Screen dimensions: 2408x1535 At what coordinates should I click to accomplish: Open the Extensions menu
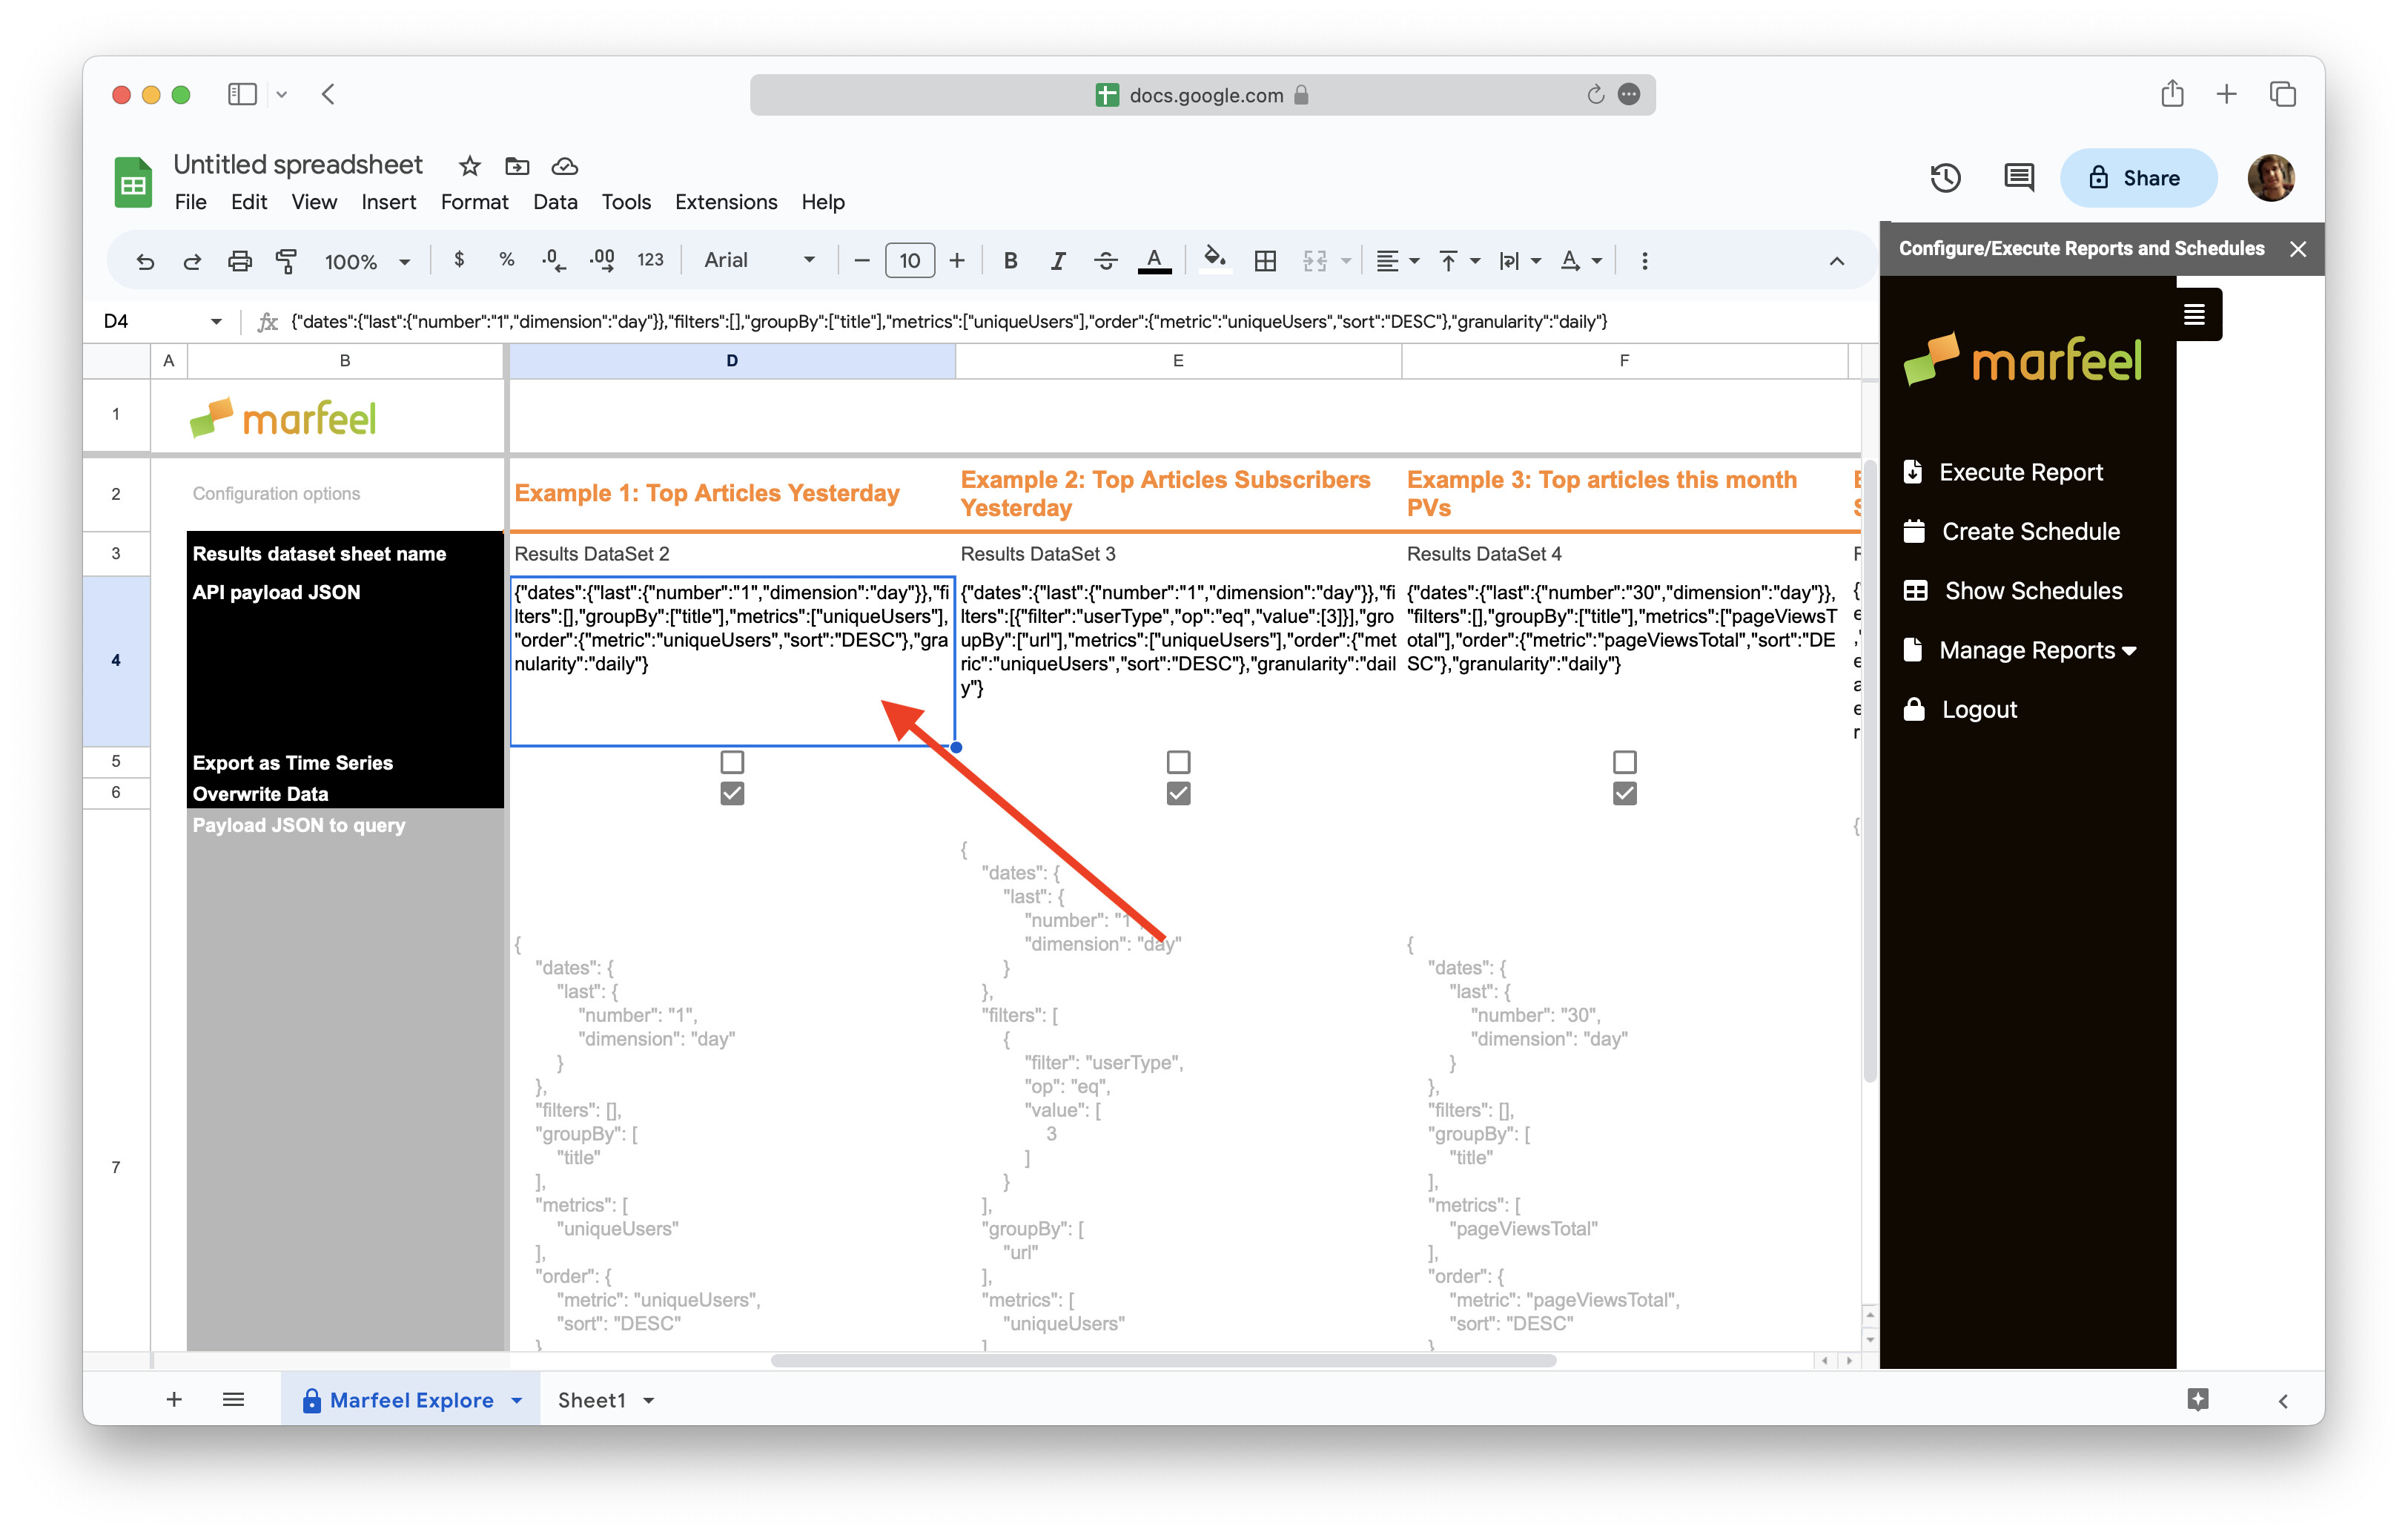coord(726,202)
